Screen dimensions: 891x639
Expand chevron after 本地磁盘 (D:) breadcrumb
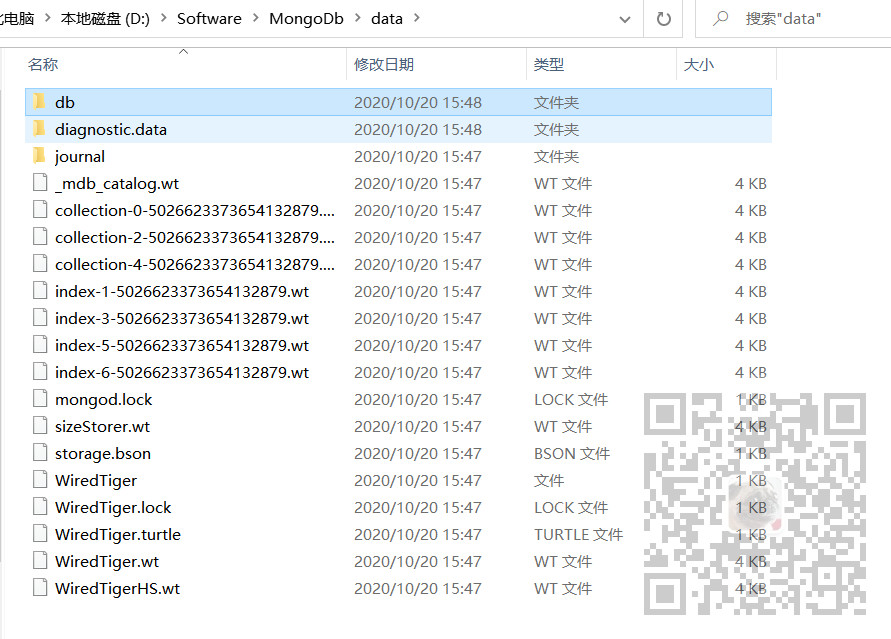[x=164, y=18]
